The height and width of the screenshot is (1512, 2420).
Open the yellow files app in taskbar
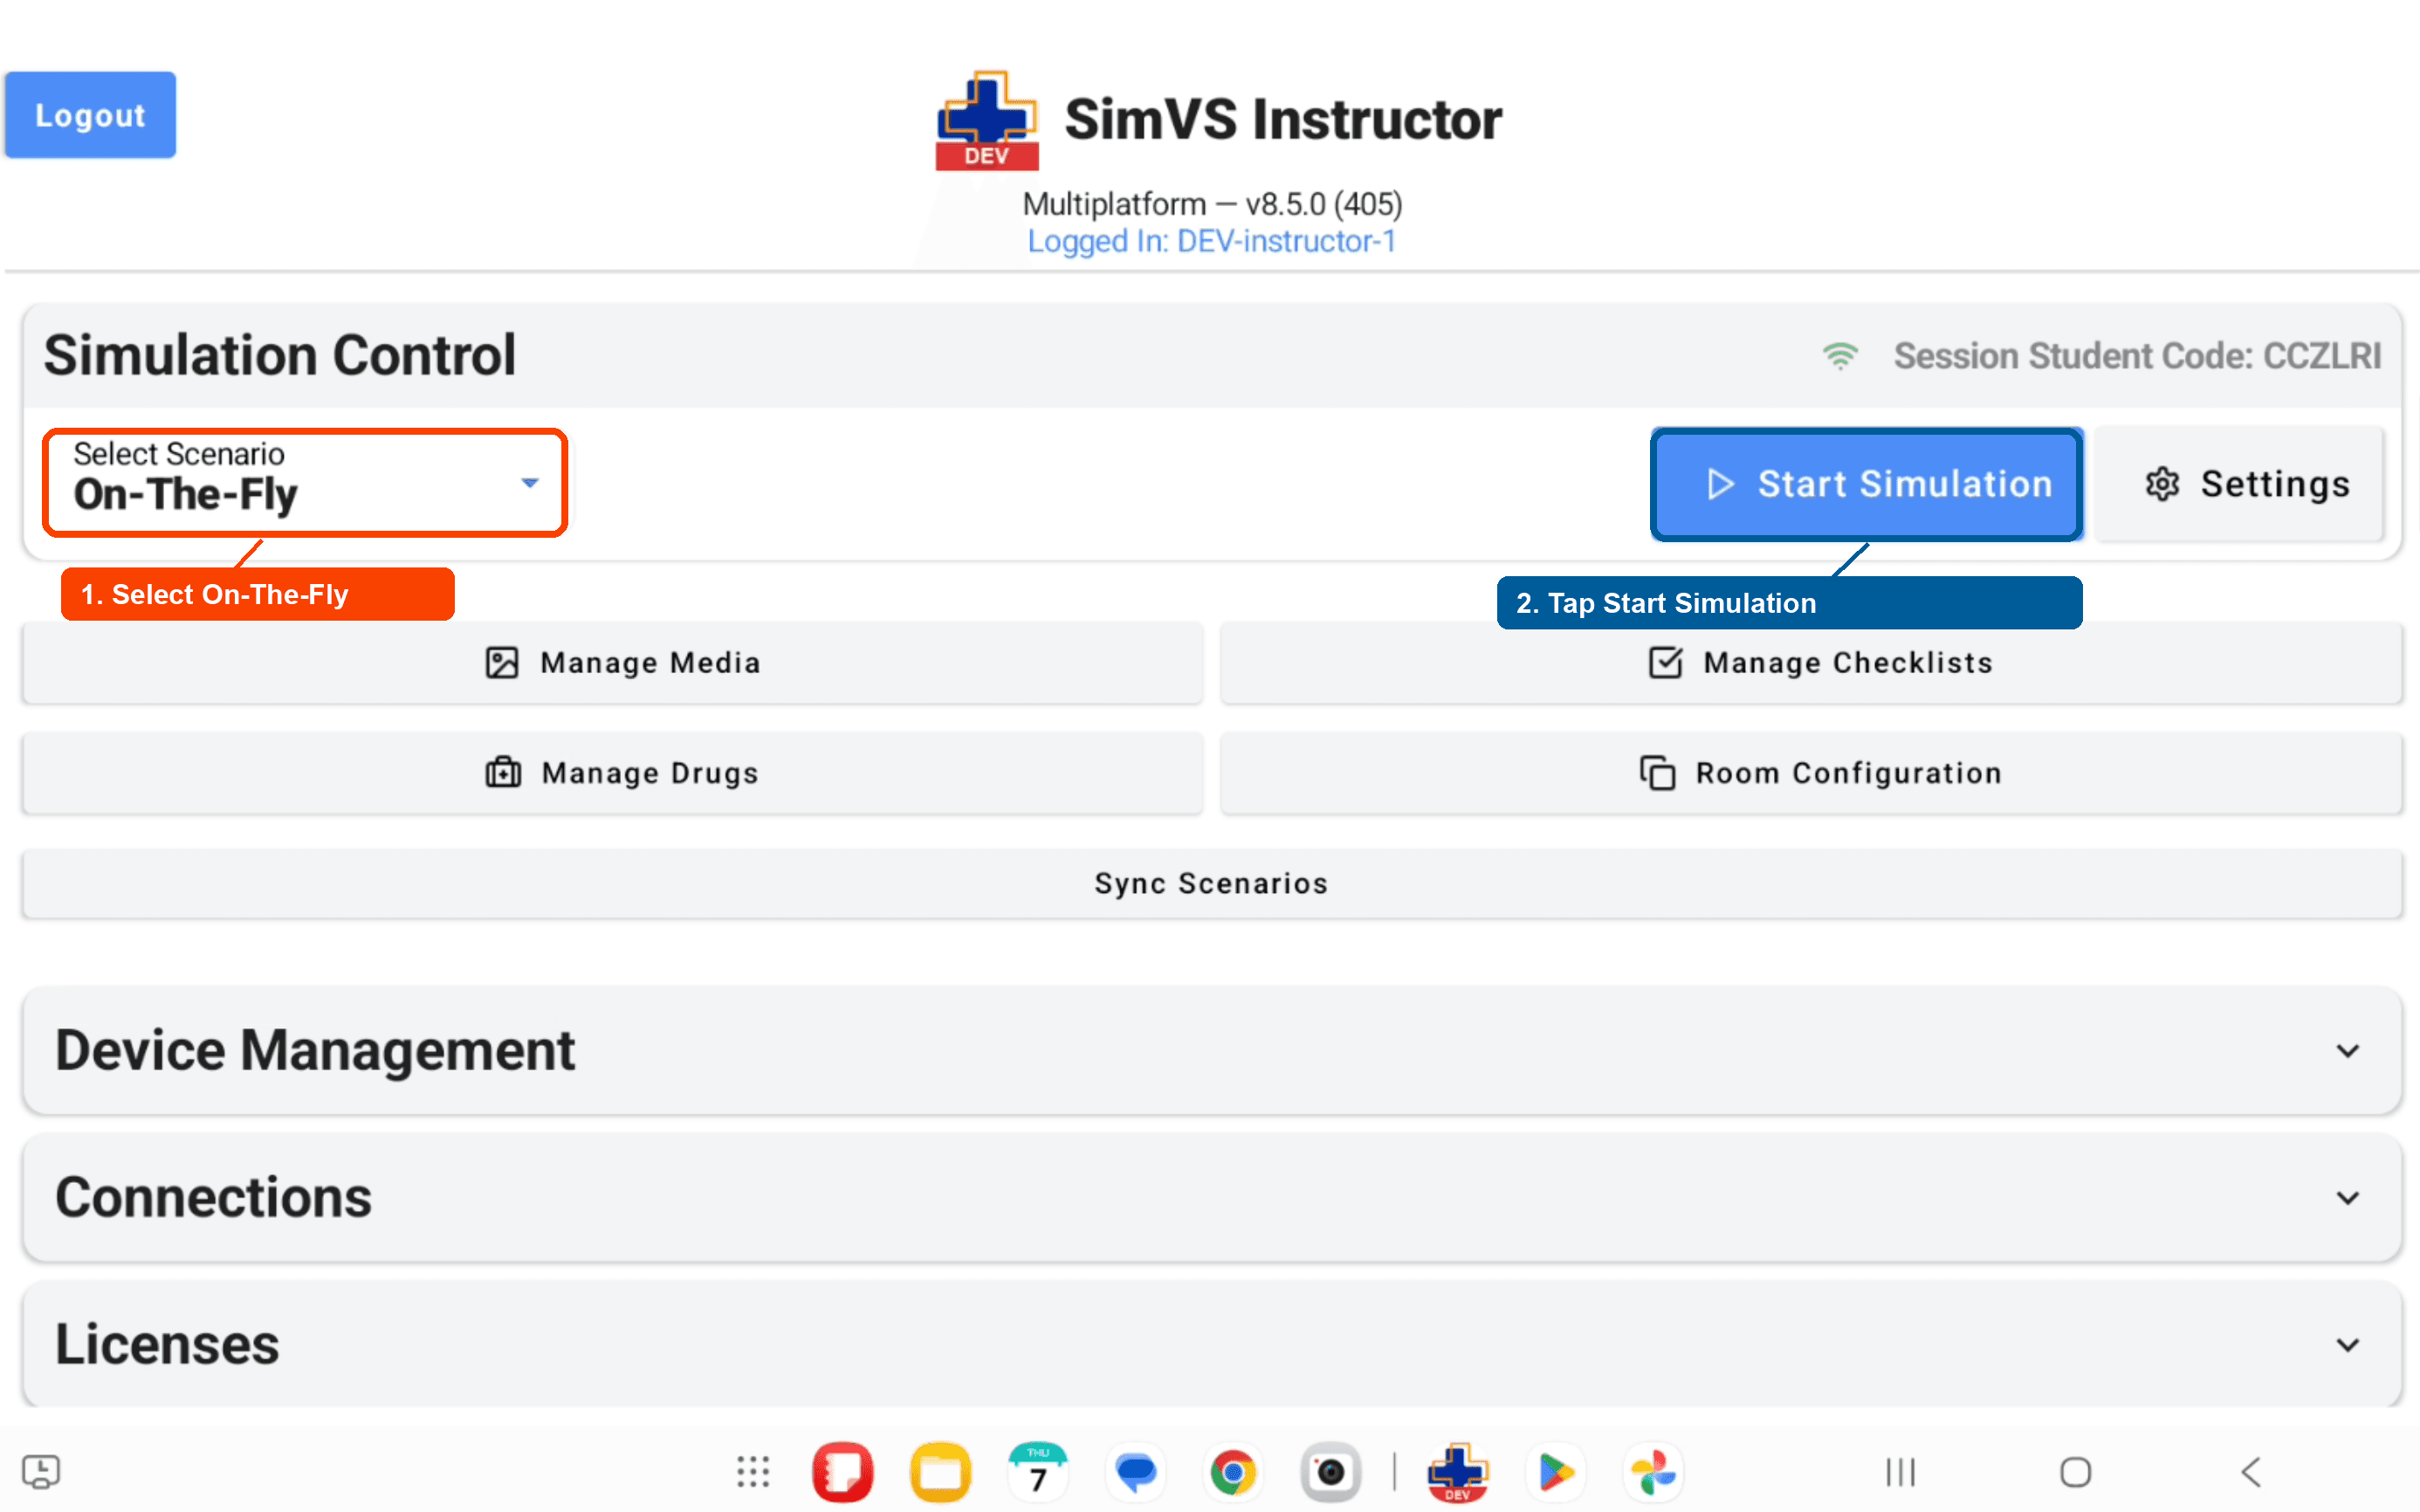(x=940, y=1472)
